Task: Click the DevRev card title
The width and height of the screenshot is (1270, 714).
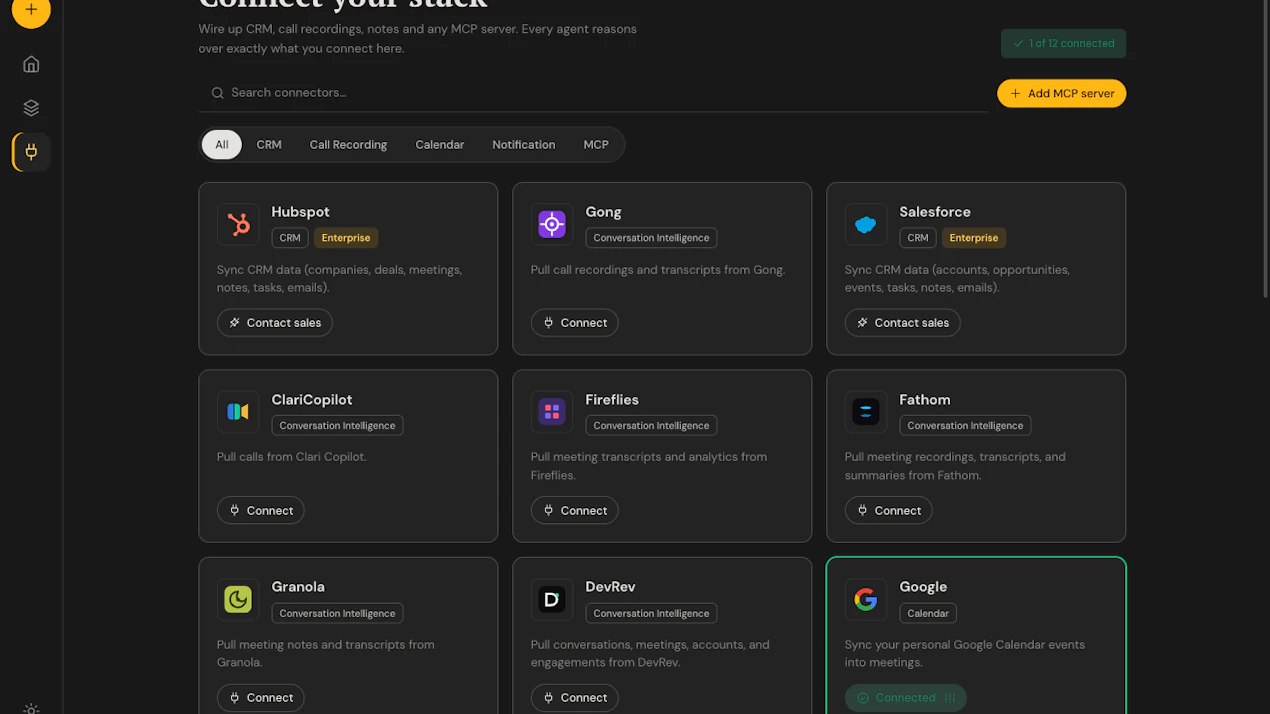Action: [x=610, y=587]
